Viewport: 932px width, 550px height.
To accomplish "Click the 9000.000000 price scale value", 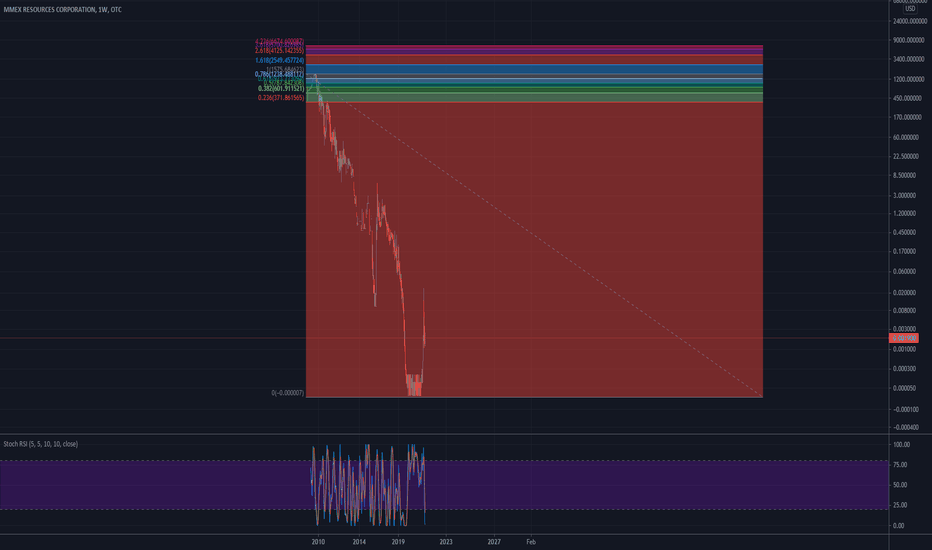I will coord(911,40).
